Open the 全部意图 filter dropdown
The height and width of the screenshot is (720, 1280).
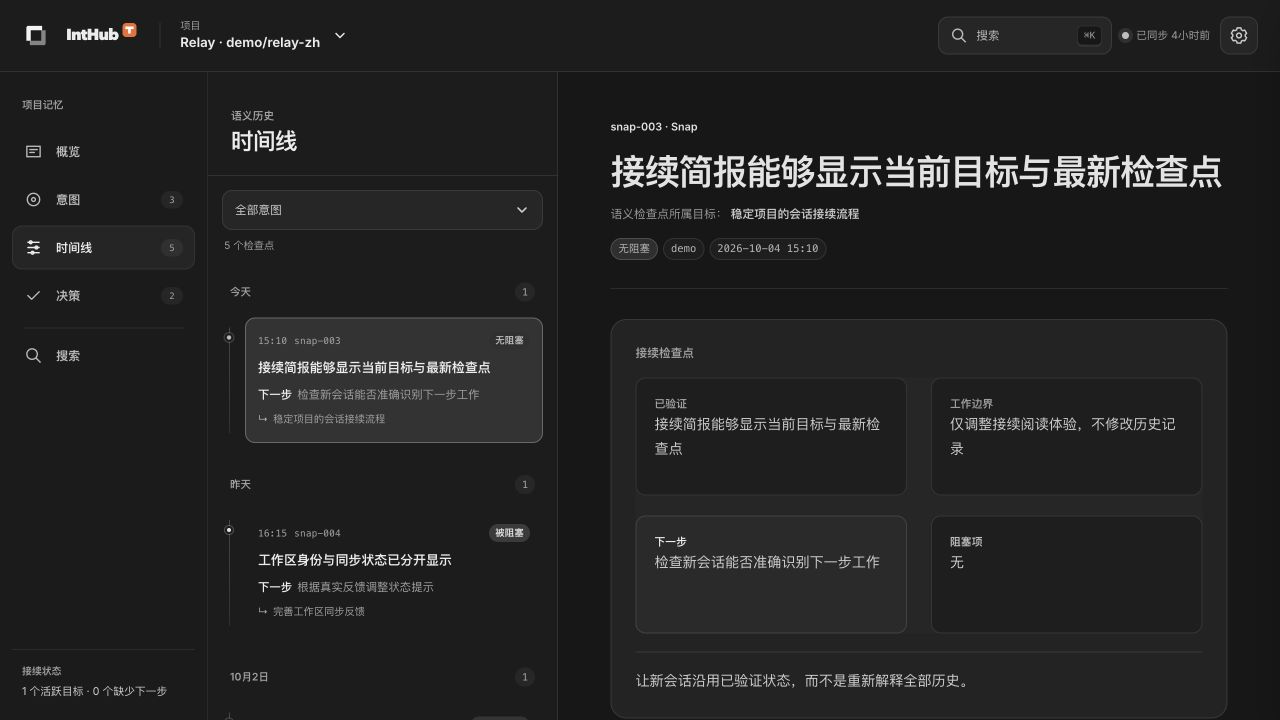tap(382, 210)
